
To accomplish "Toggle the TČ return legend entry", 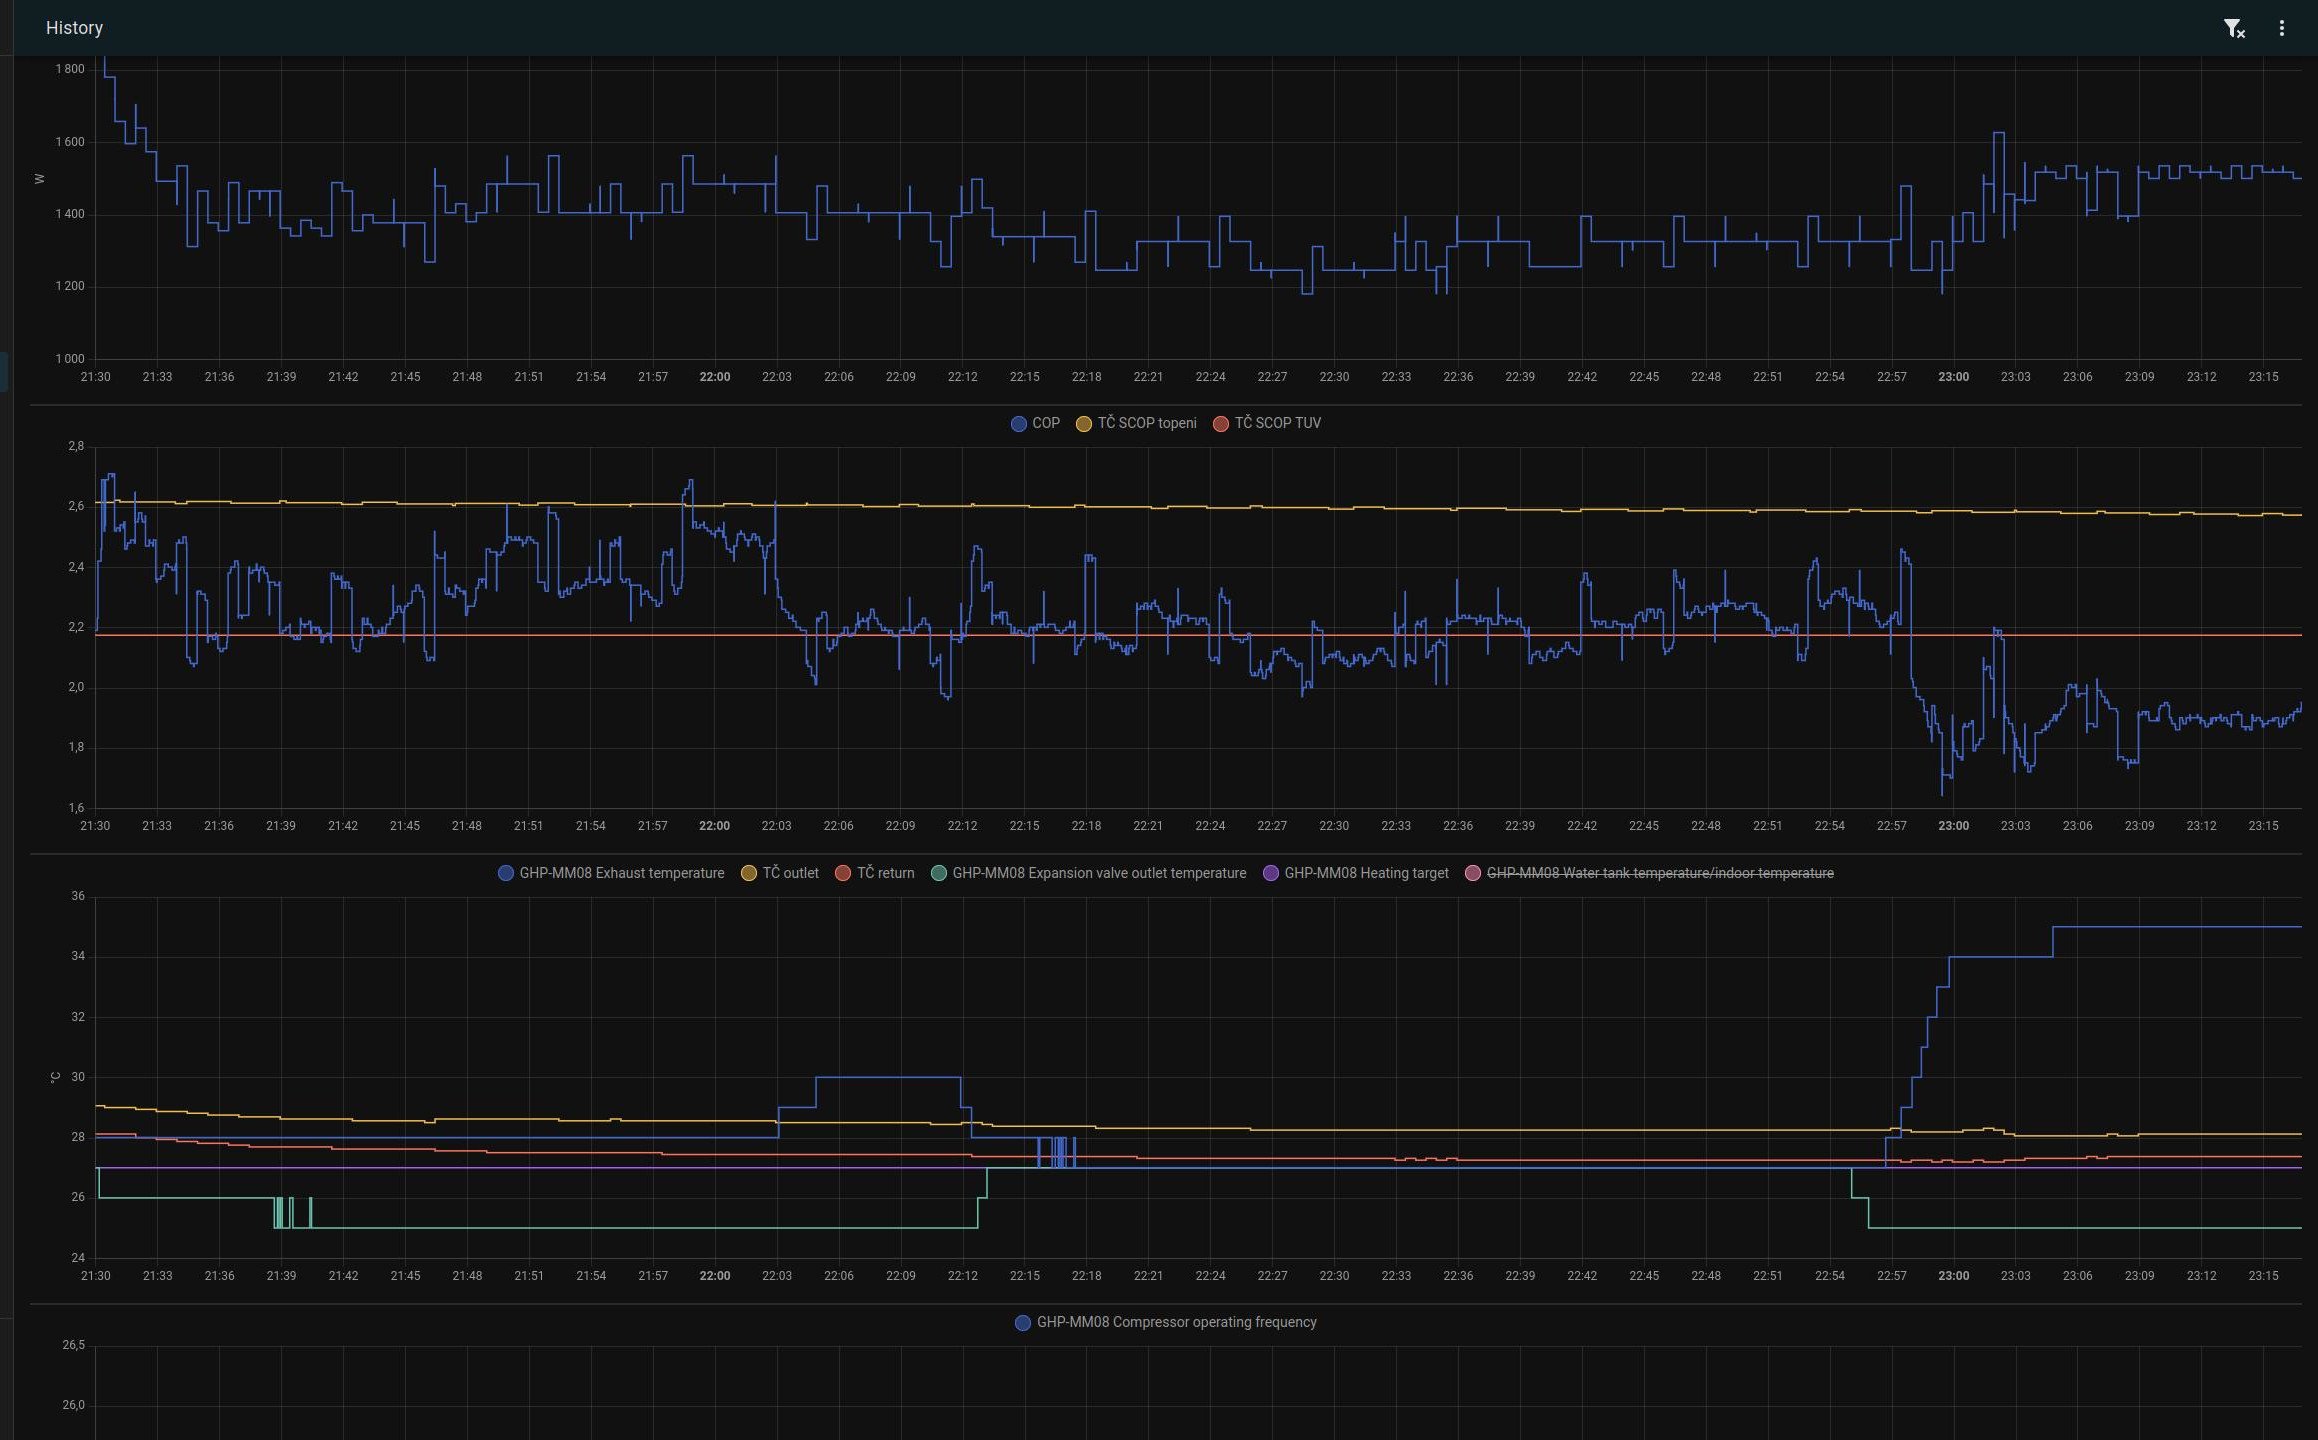I will pyautogui.click(x=885, y=873).
